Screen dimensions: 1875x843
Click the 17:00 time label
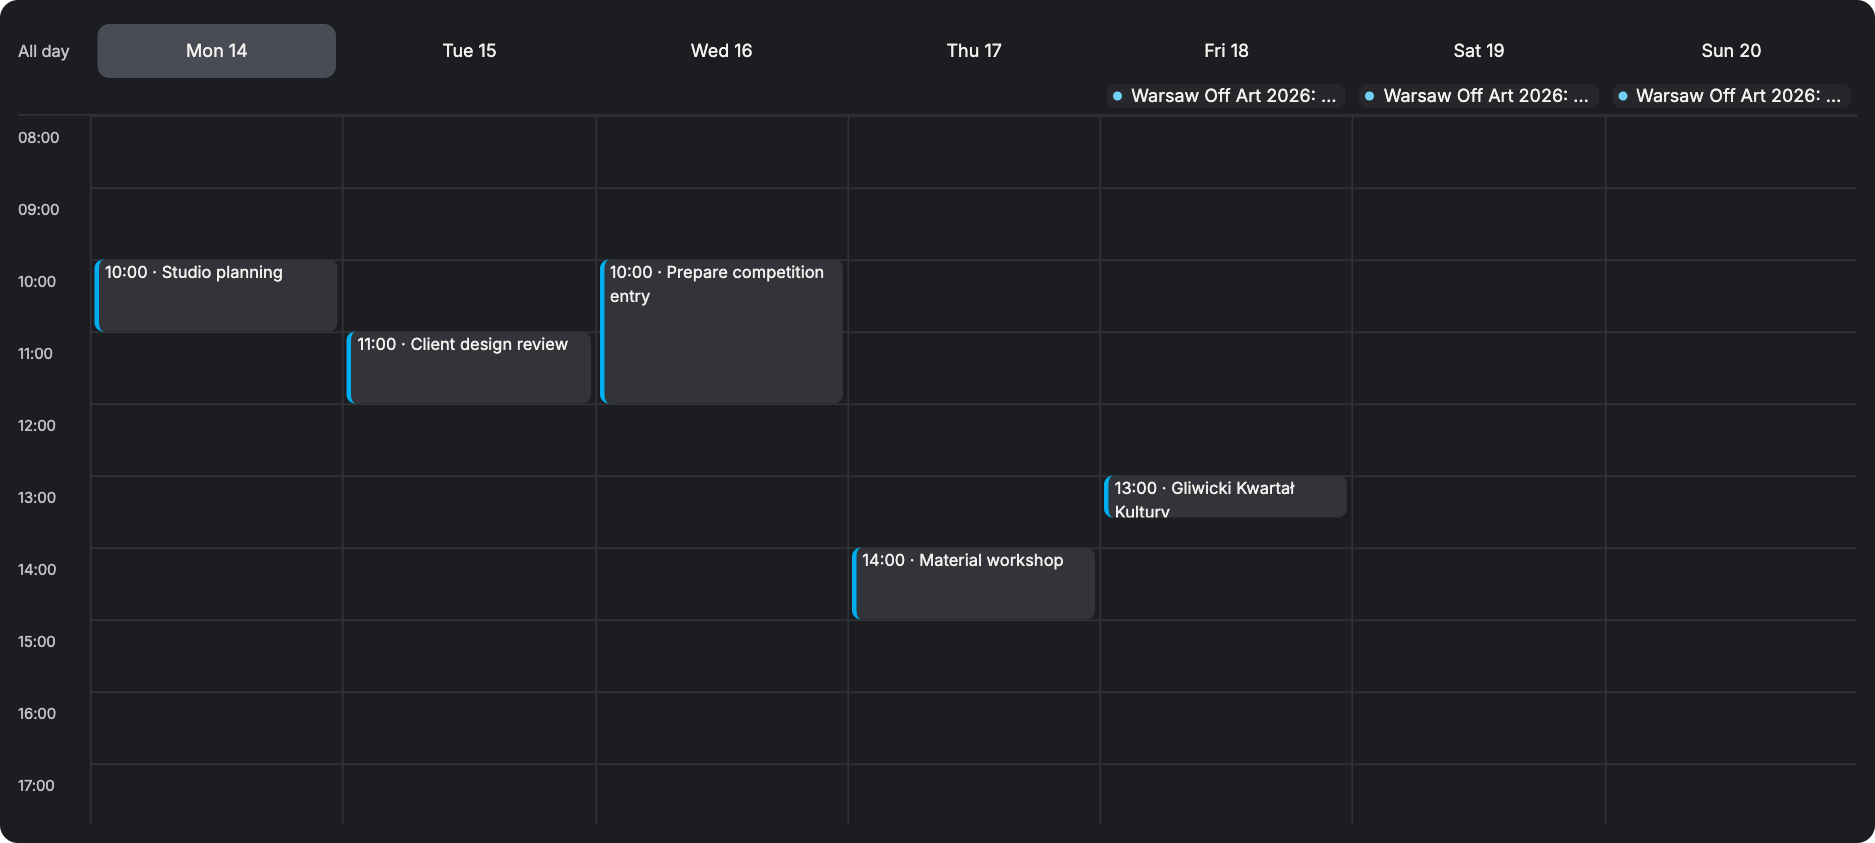point(36,786)
